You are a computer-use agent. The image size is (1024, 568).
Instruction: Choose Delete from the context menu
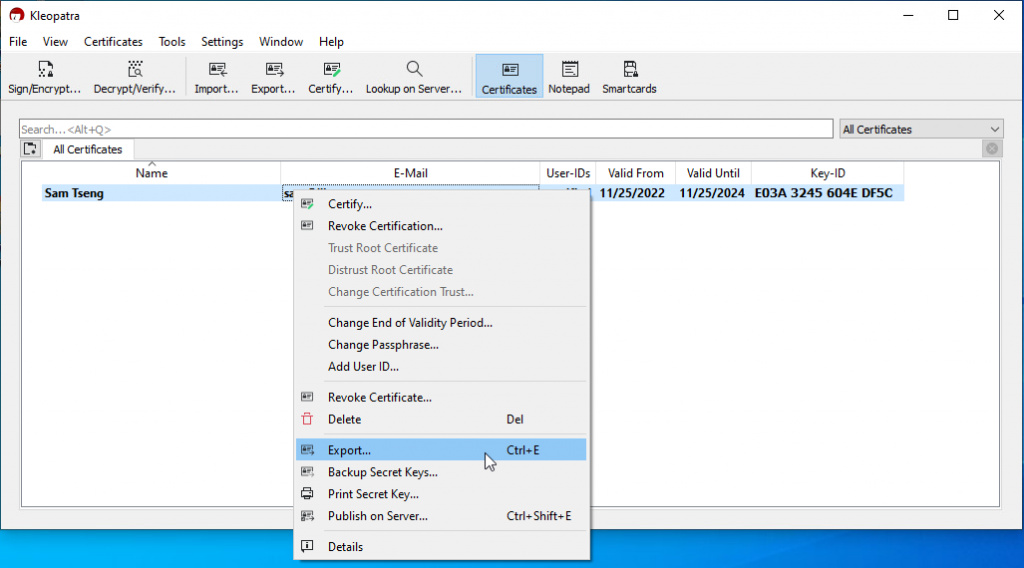pyautogui.click(x=441, y=419)
